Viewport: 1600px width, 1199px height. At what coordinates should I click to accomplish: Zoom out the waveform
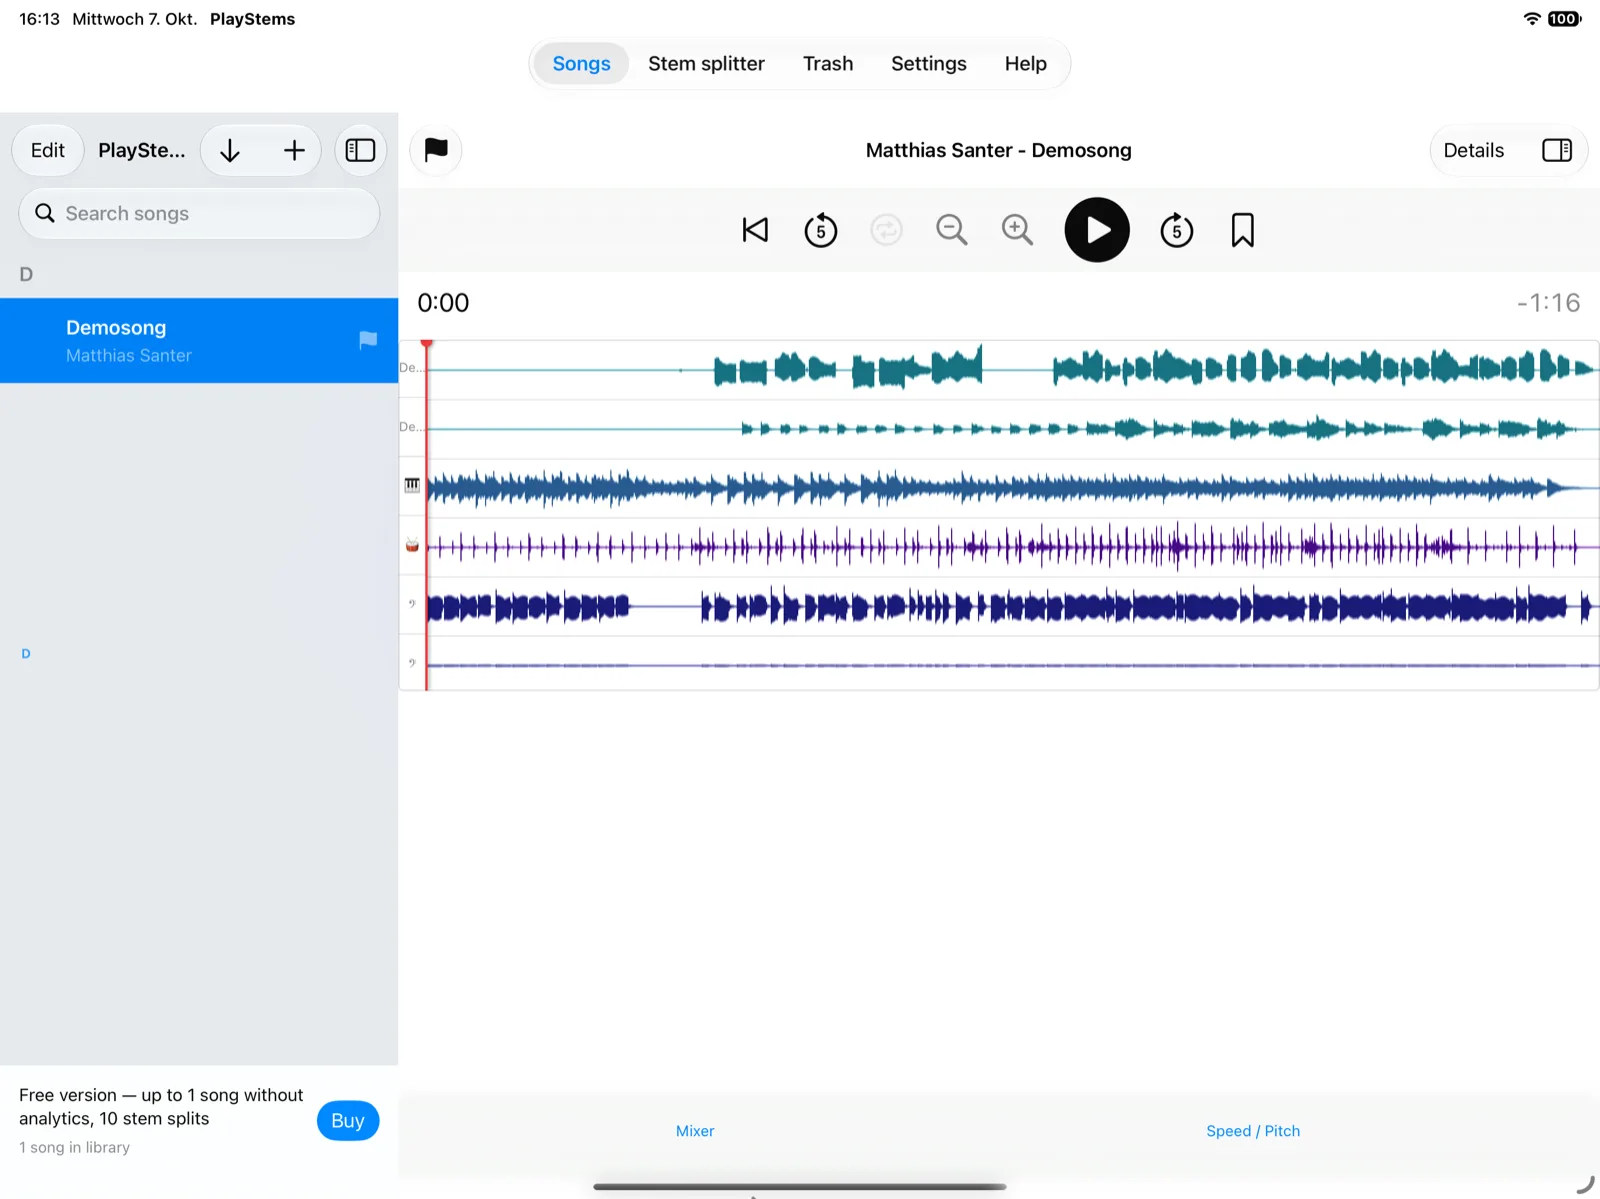point(951,230)
